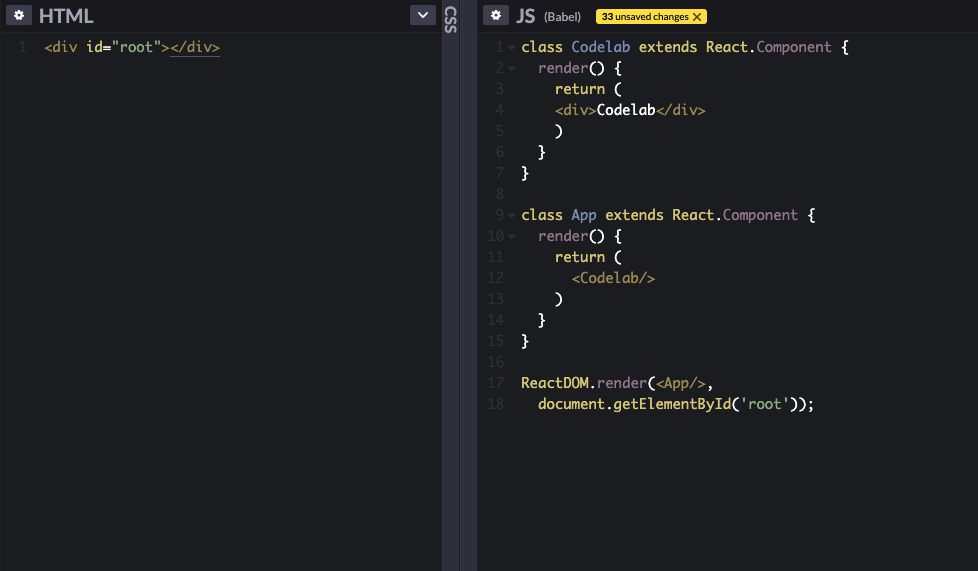The image size is (978, 571).
Task: Click the JS panel title
Action: pyautogui.click(x=525, y=16)
